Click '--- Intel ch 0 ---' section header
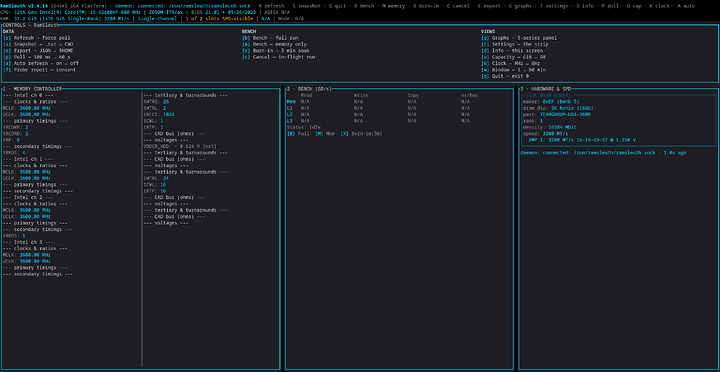720x372 pixels. [28, 95]
